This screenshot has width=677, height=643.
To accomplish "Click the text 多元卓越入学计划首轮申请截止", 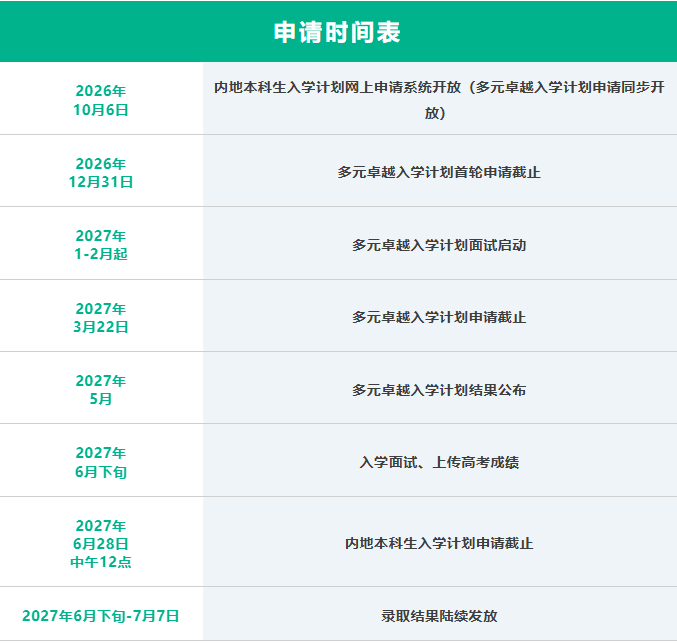I will [439, 172].
